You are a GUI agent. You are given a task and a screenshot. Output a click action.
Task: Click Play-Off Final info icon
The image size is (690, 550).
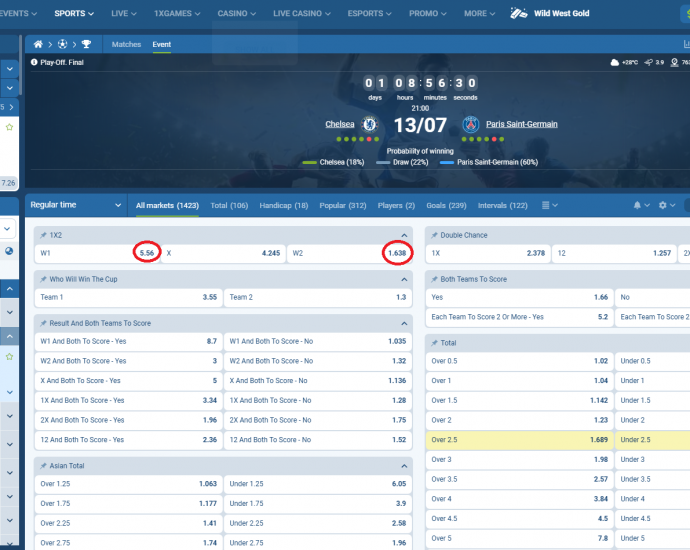tap(34, 62)
